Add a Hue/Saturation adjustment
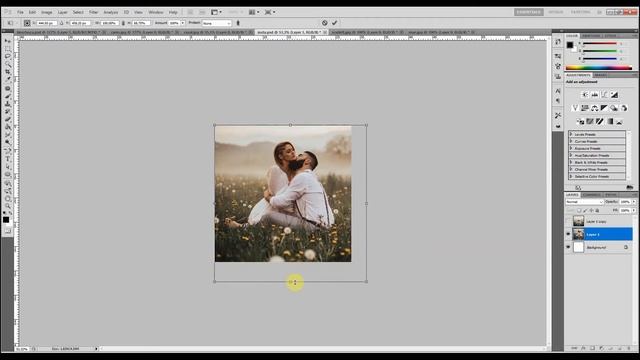This screenshot has height=360, width=640. click(585, 108)
